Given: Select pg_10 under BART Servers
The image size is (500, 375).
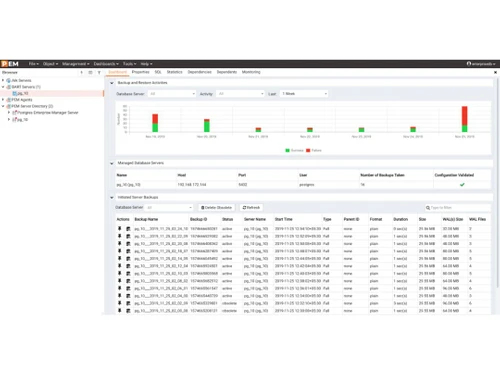Looking at the screenshot, I should (23, 93).
